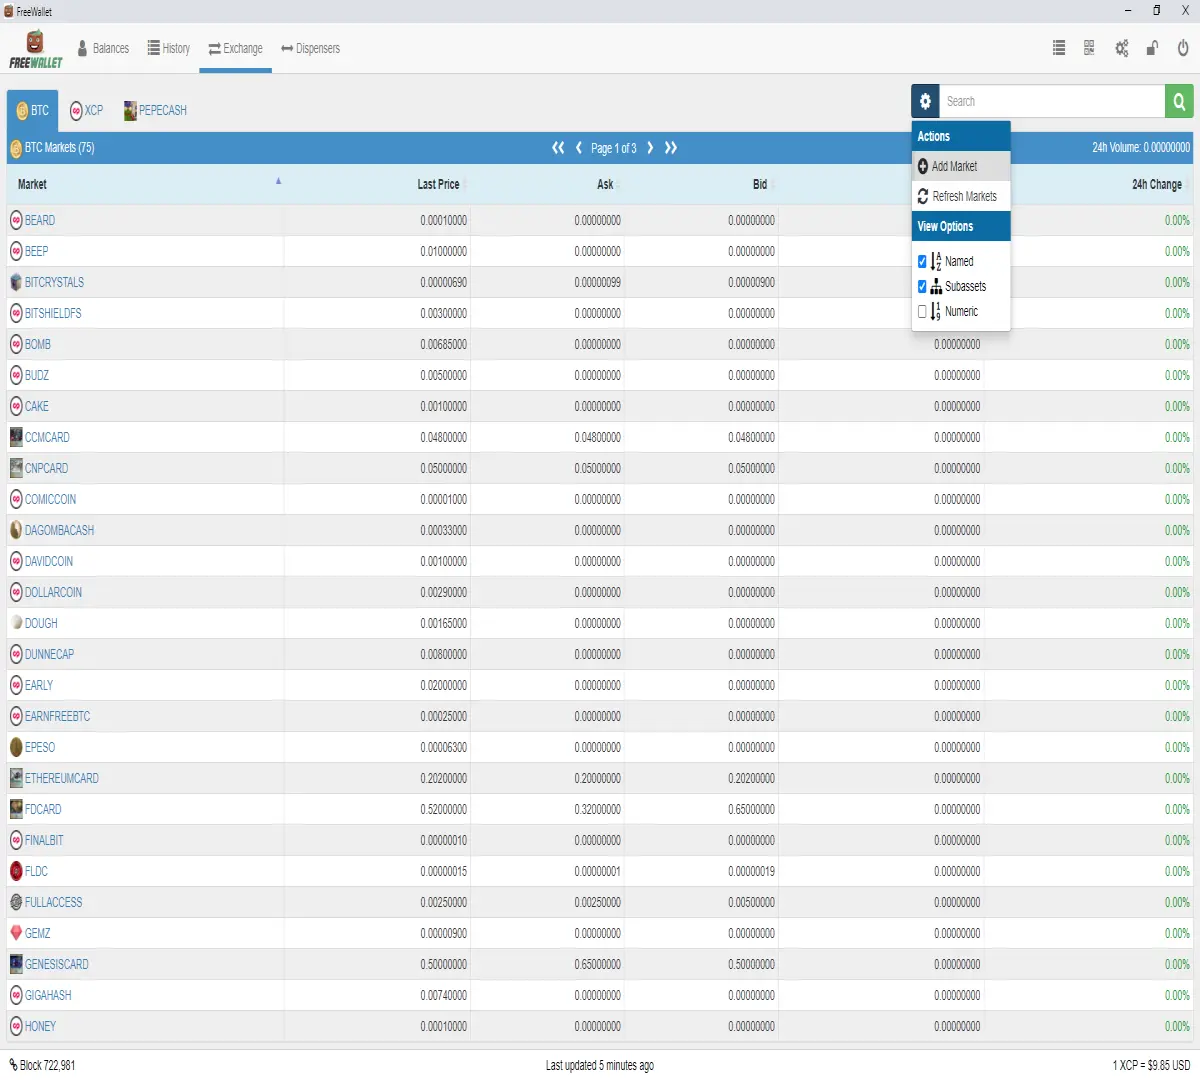Enable the Numeric view option
This screenshot has width=1200, height=1080.
tap(922, 311)
